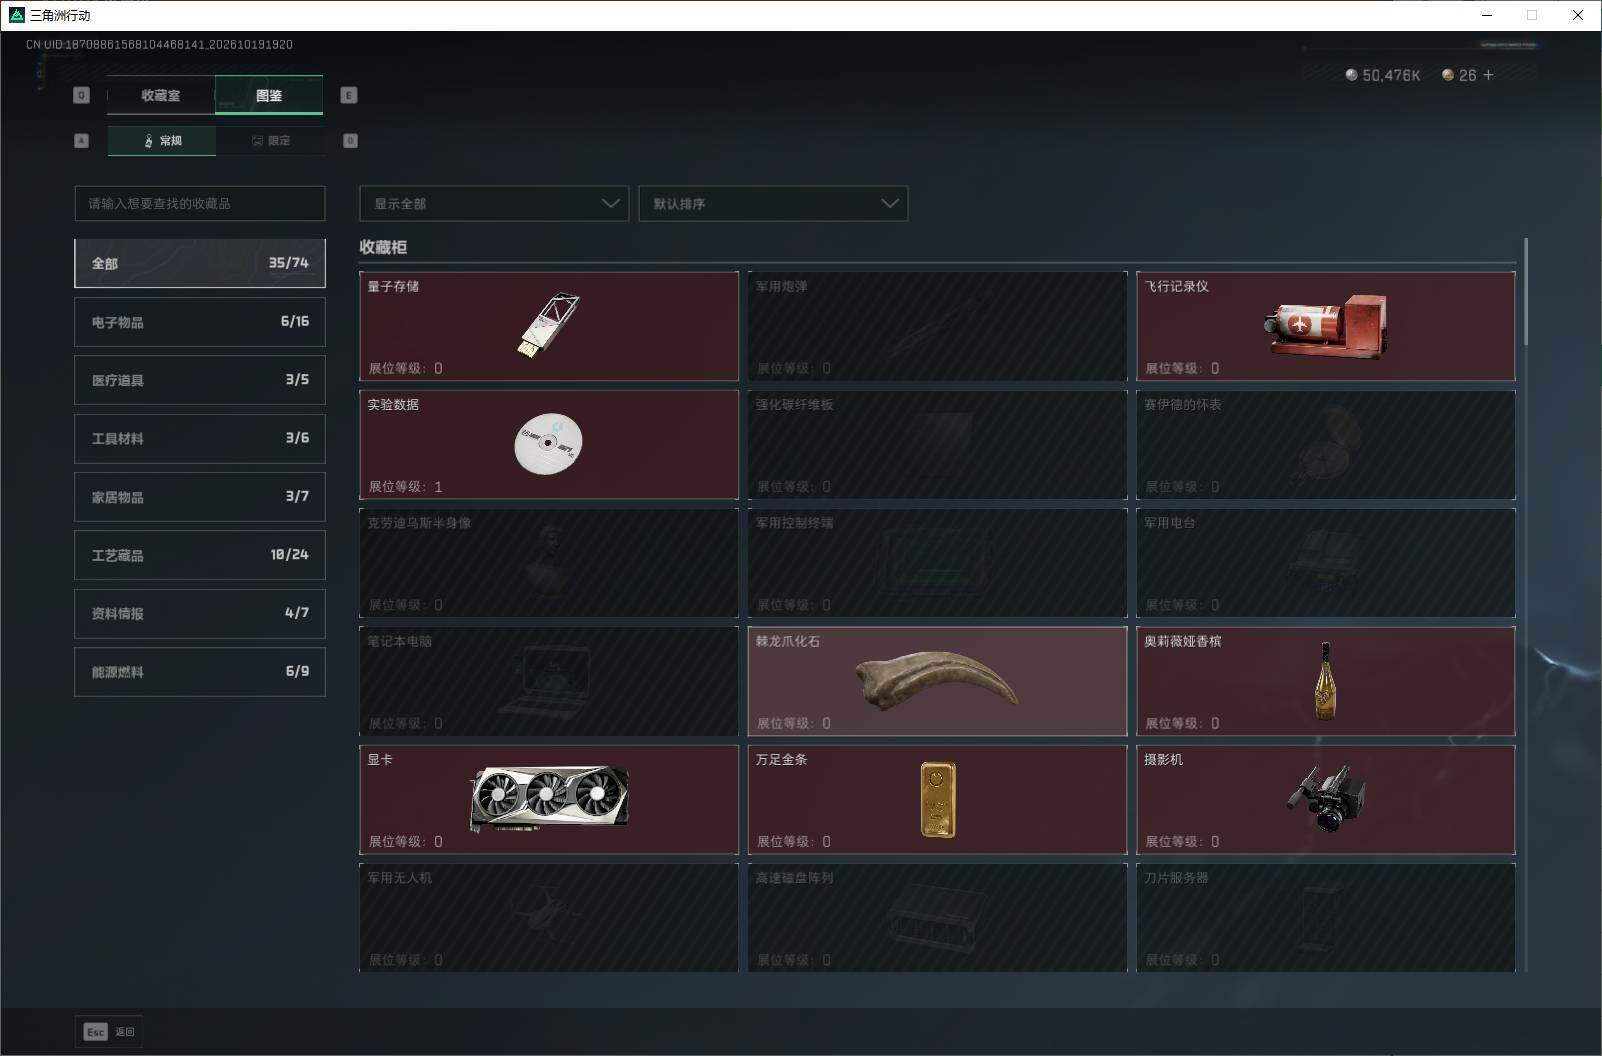This screenshot has height=1056, width=1602.
Task: Select the 工具材料 3/6 category
Action: pos(200,438)
